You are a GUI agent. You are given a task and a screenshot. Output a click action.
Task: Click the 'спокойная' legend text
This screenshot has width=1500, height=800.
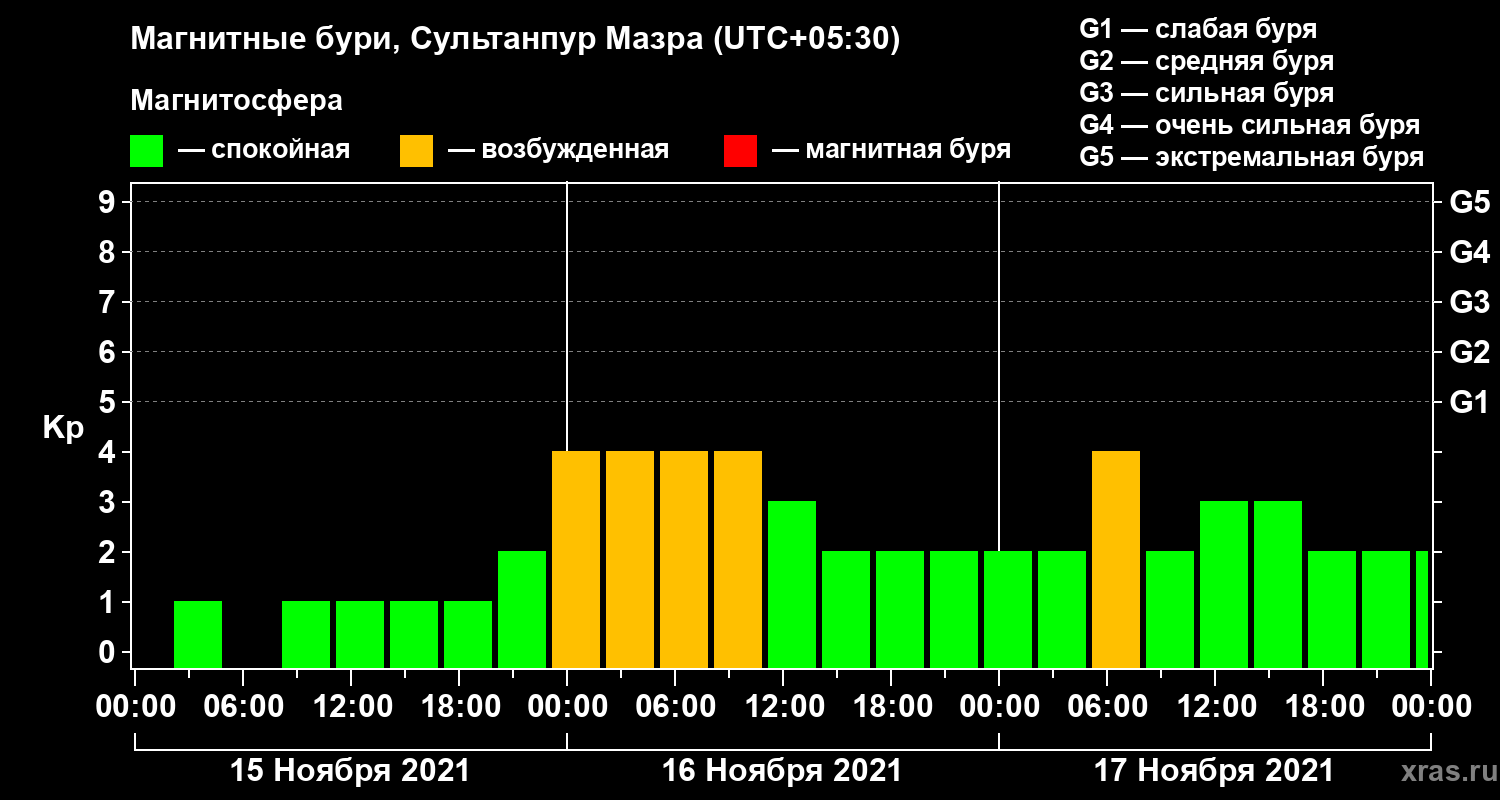280,150
